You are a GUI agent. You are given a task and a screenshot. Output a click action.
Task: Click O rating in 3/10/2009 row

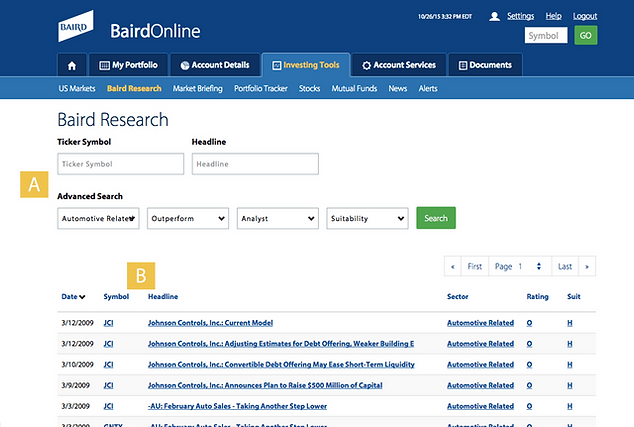529,365
